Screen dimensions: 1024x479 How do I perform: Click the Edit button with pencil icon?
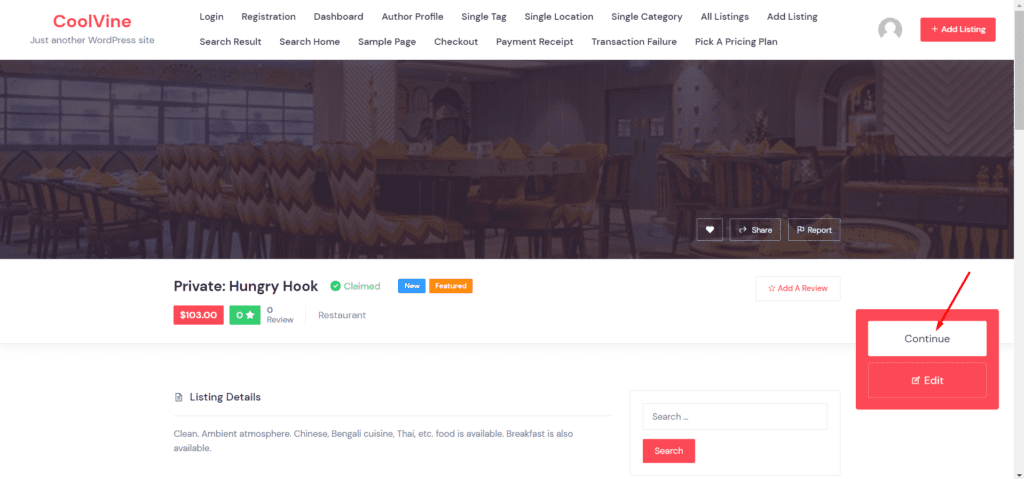(927, 380)
